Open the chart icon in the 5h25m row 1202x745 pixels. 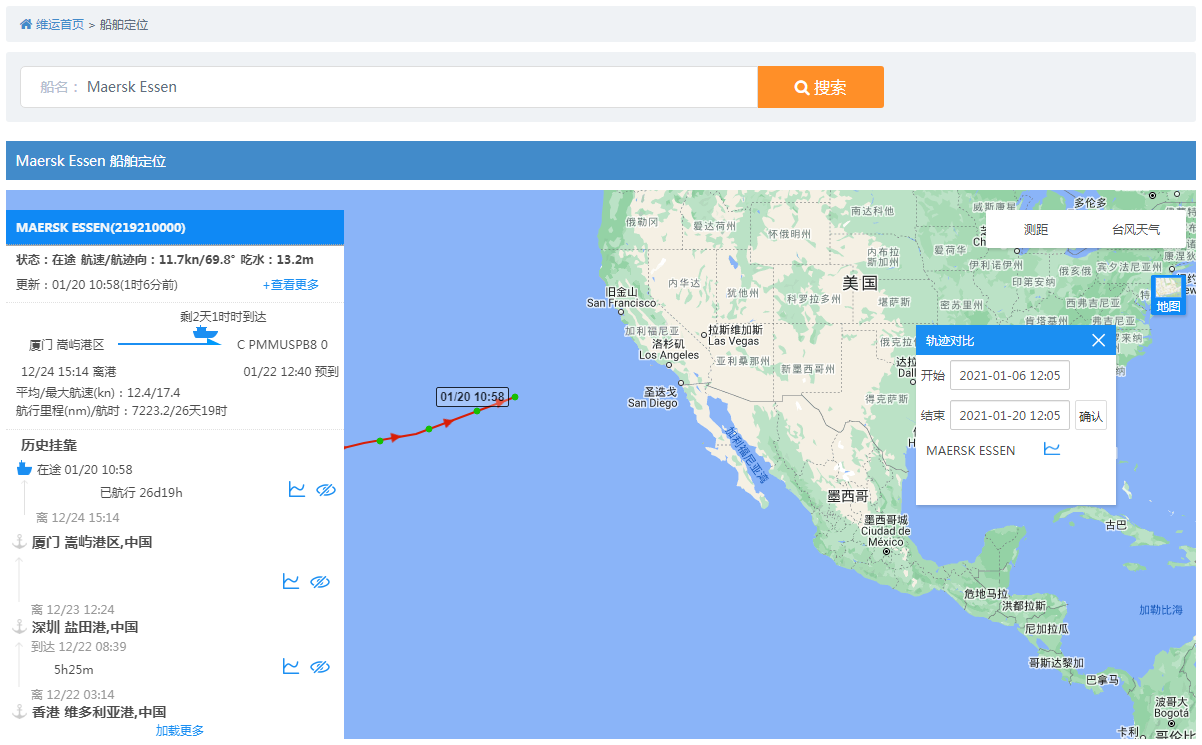pos(291,666)
